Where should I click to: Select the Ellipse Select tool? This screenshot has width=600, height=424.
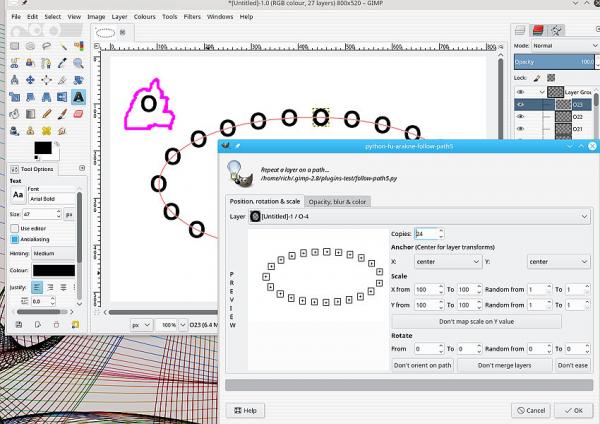tap(30, 46)
